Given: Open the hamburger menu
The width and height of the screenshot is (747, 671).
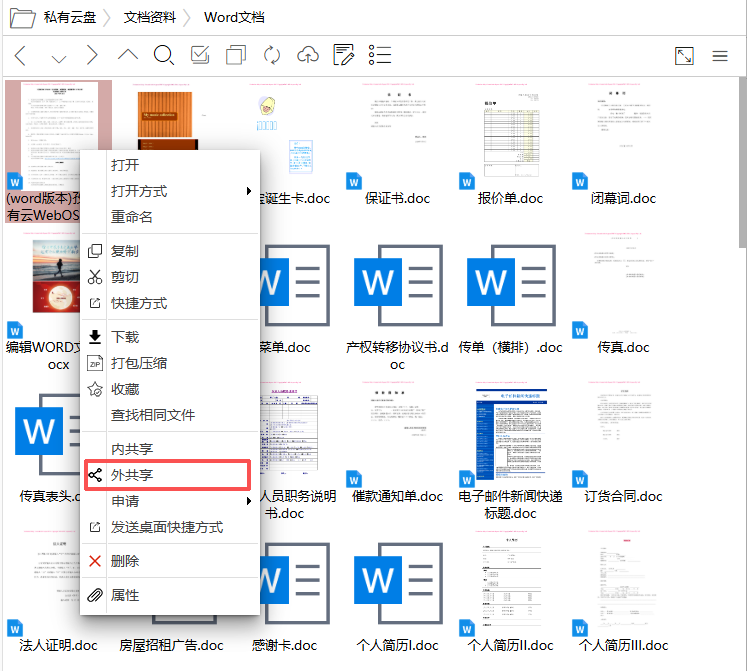Looking at the screenshot, I should tap(720, 56).
